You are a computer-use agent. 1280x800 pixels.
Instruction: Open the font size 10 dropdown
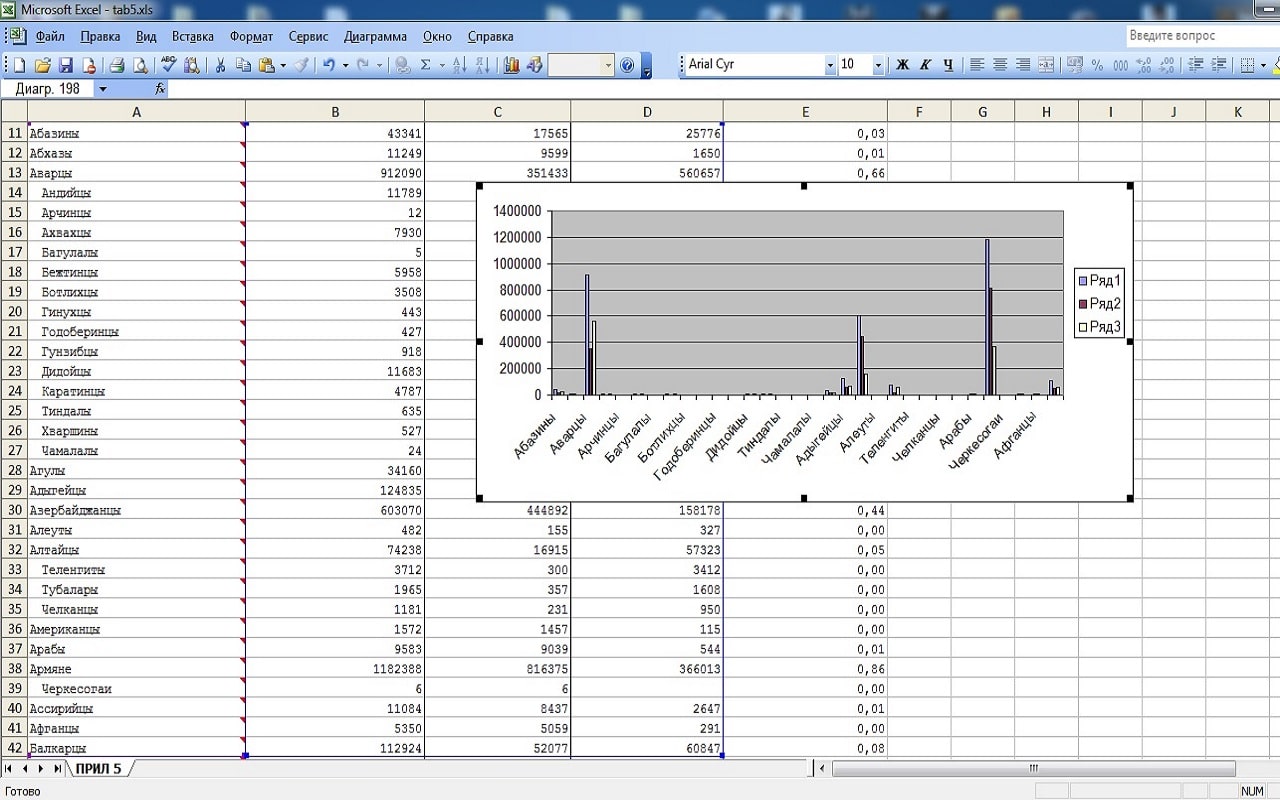coord(879,65)
